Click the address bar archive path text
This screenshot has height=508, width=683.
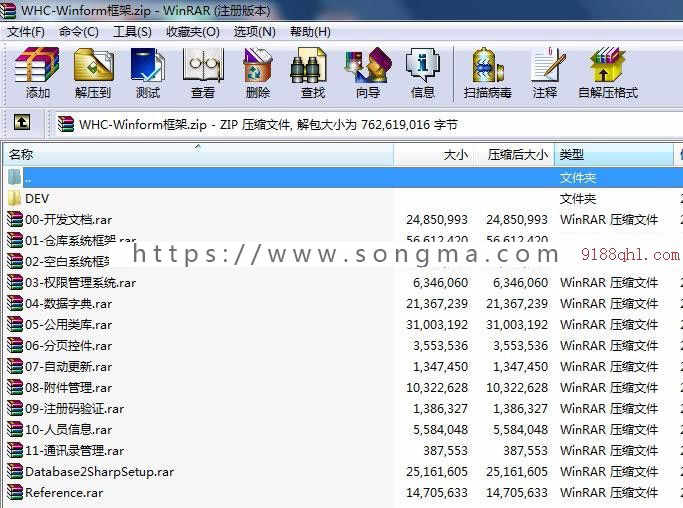268,125
